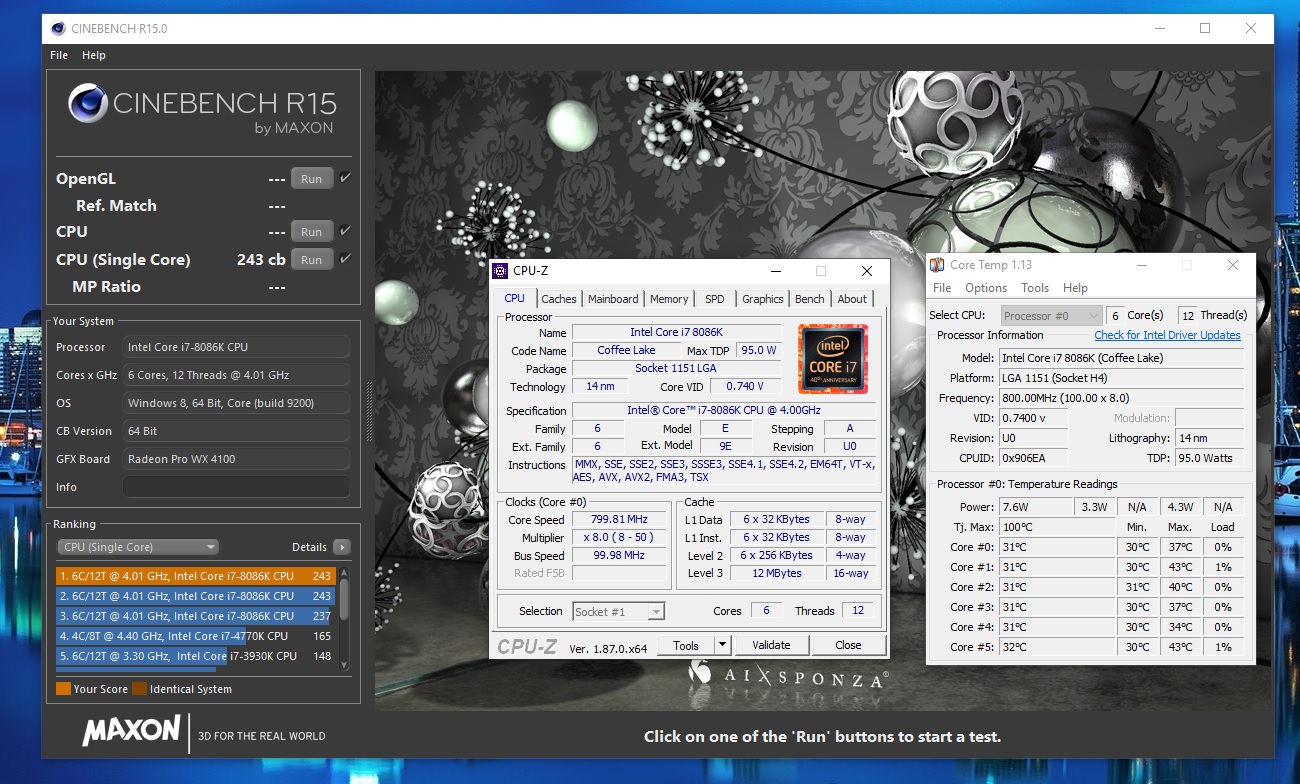Click the Processor field Intel Core i7-8086K CPU
1300x784 pixels.
(x=236, y=347)
